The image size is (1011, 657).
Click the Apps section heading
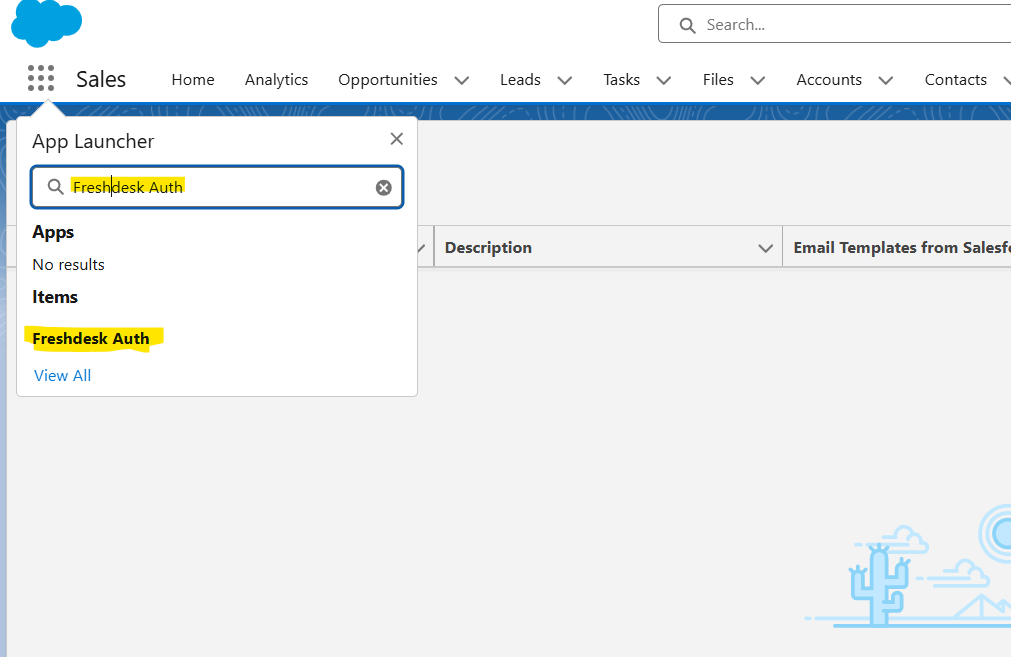pos(53,232)
